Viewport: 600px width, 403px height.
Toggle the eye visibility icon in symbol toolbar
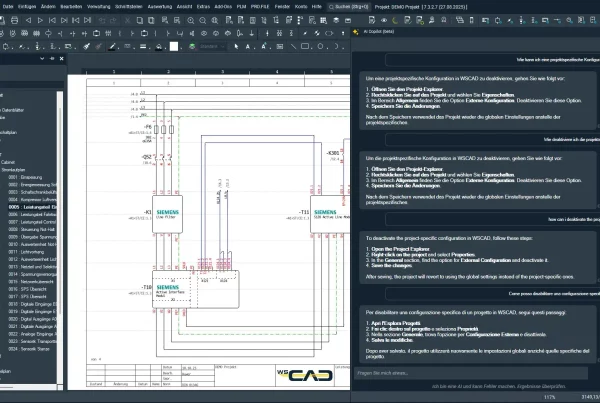204,34
